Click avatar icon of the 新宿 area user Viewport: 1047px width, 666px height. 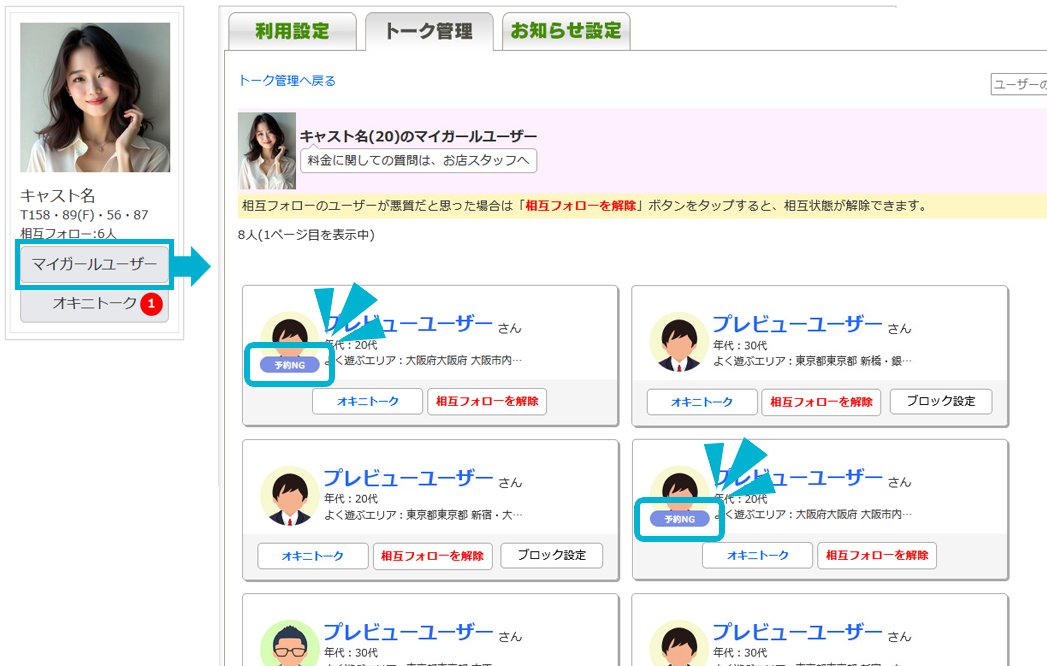289,496
